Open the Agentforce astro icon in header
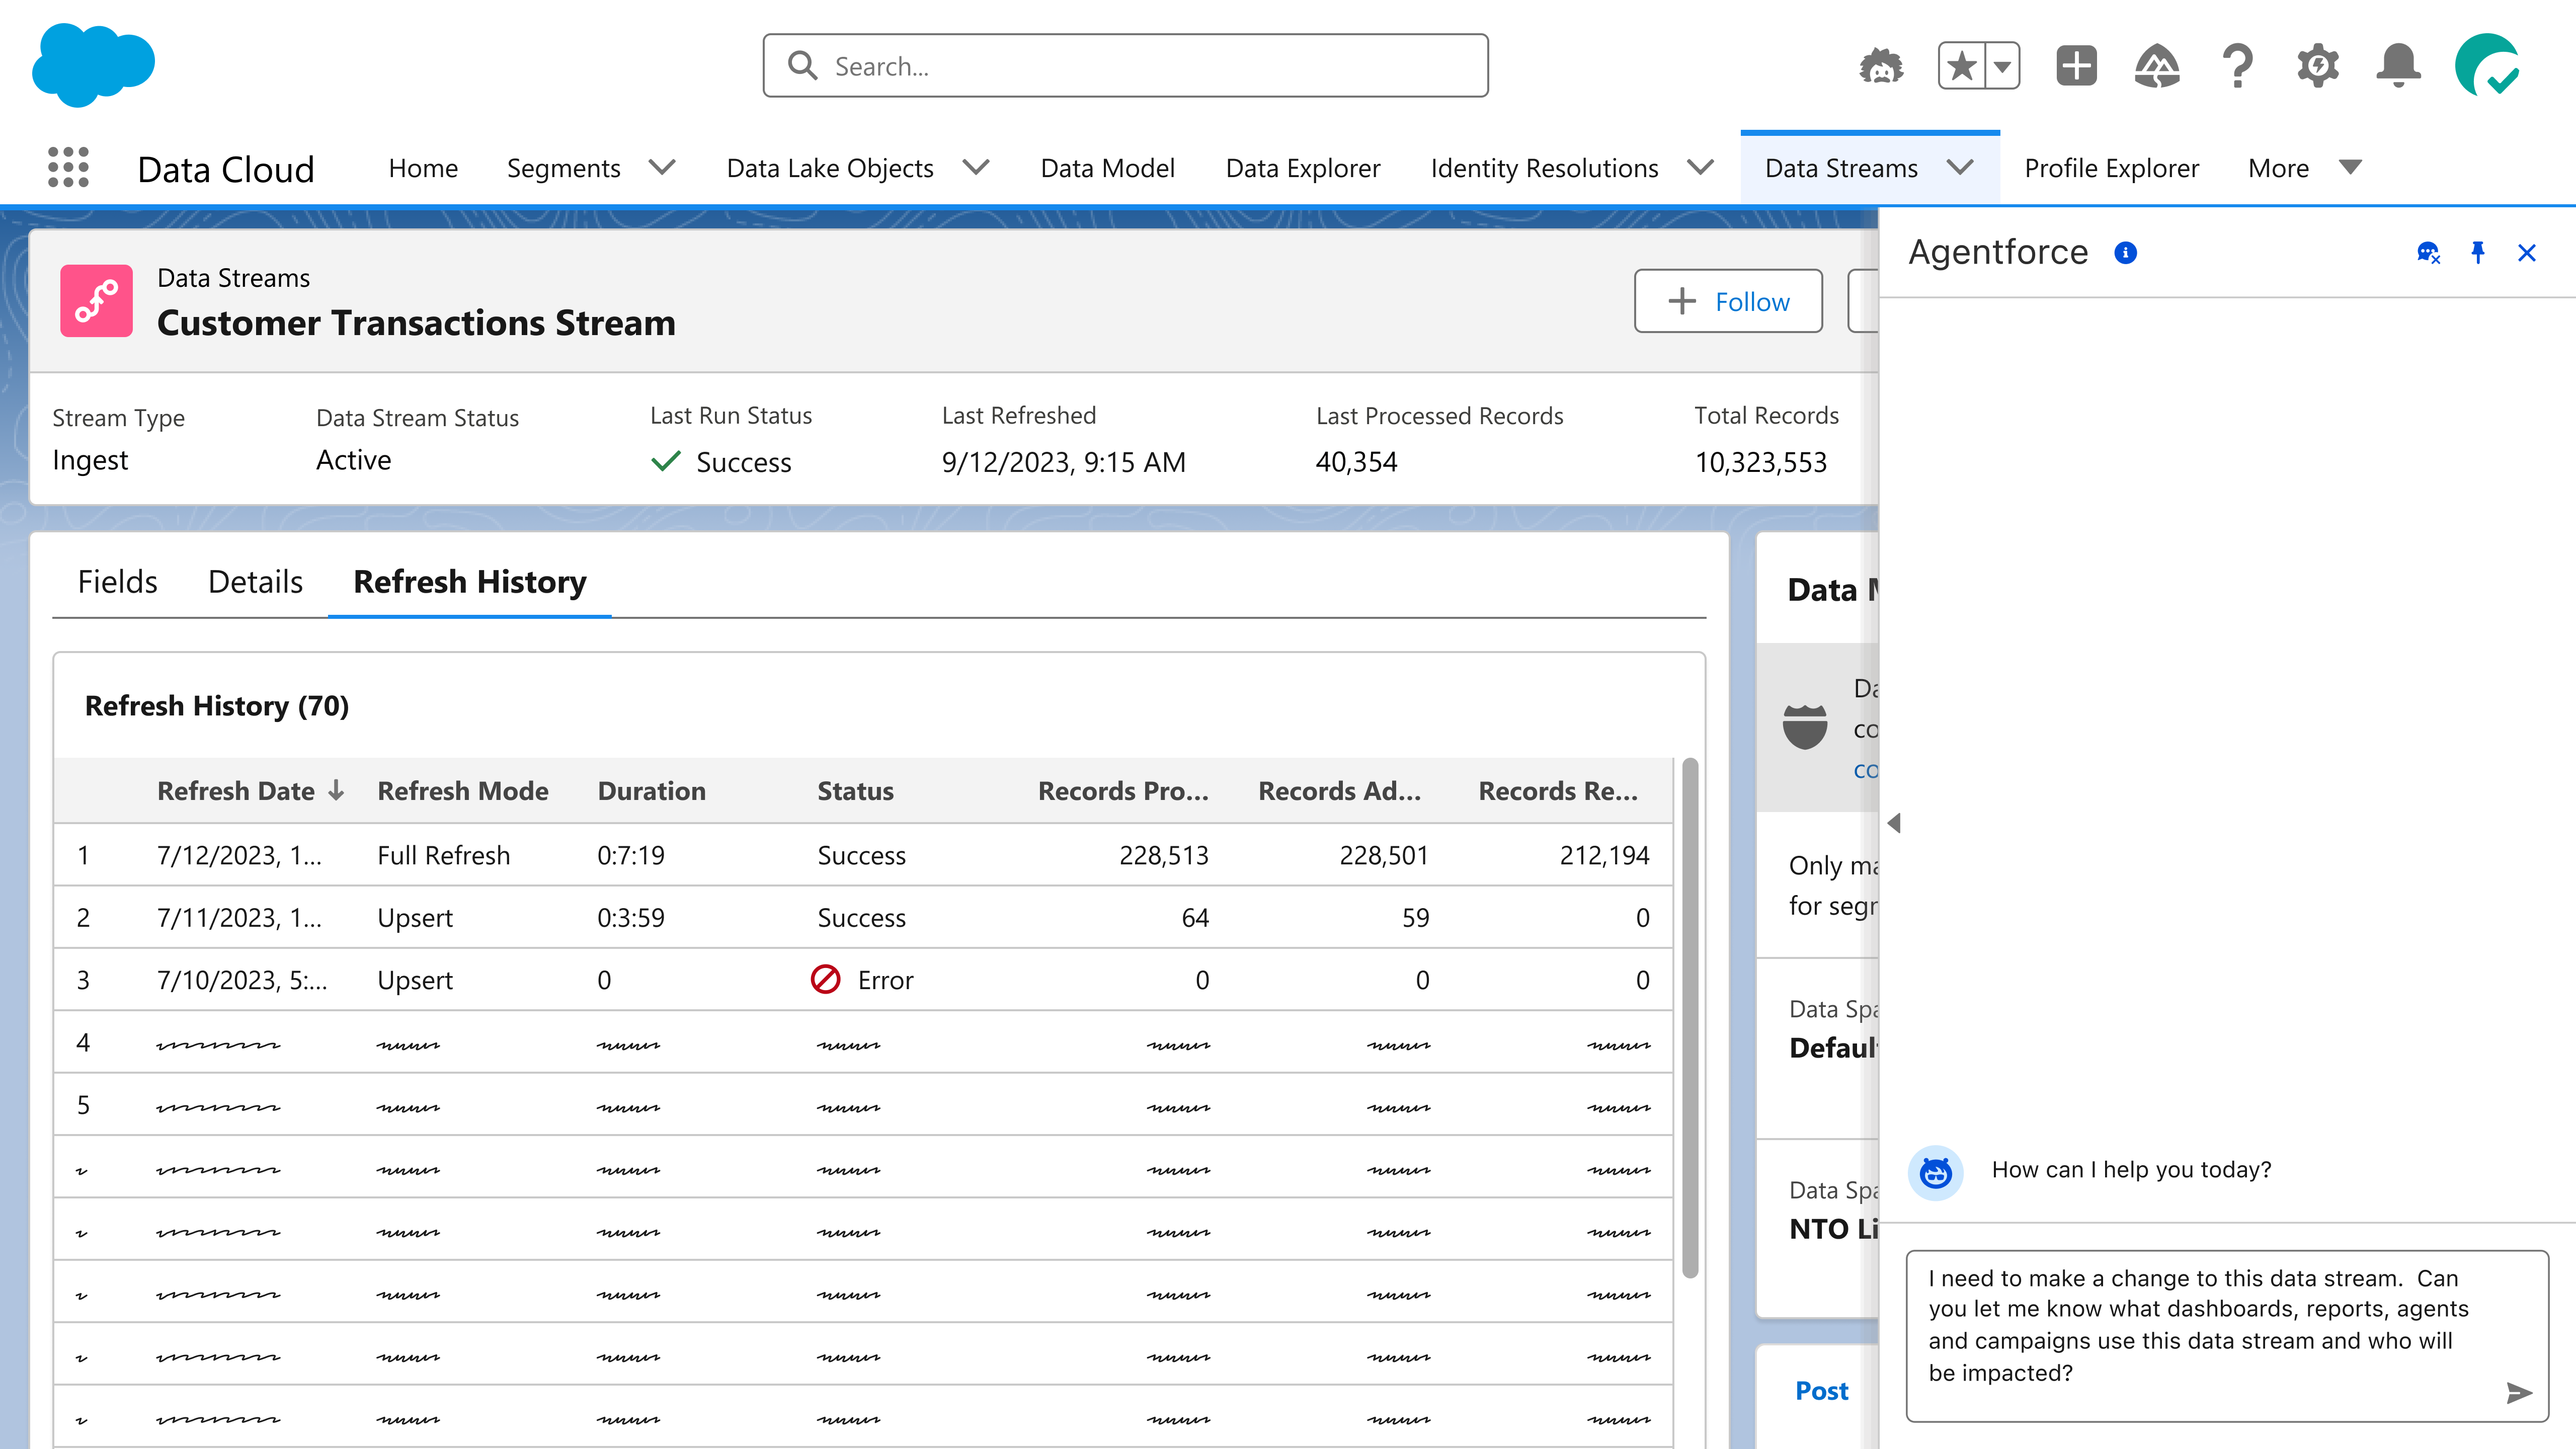This screenshot has width=2576, height=1449. (x=1881, y=66)
